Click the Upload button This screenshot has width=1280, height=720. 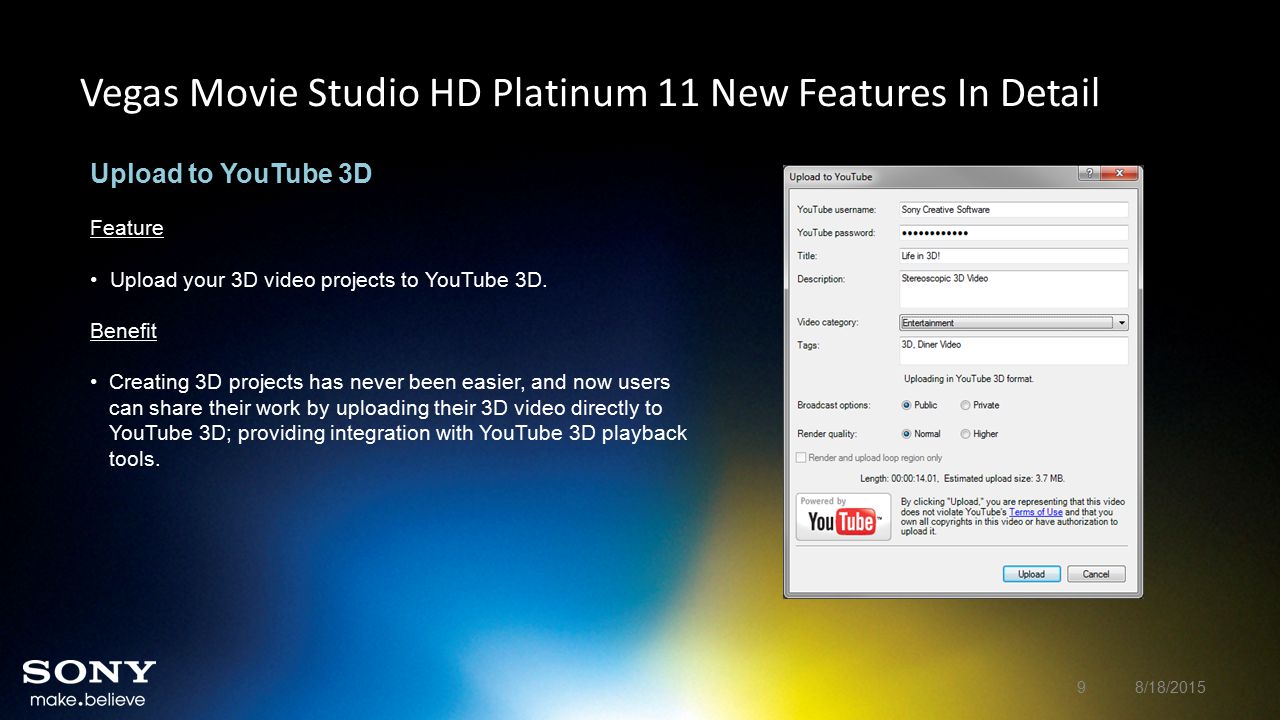click(1031, 574)
